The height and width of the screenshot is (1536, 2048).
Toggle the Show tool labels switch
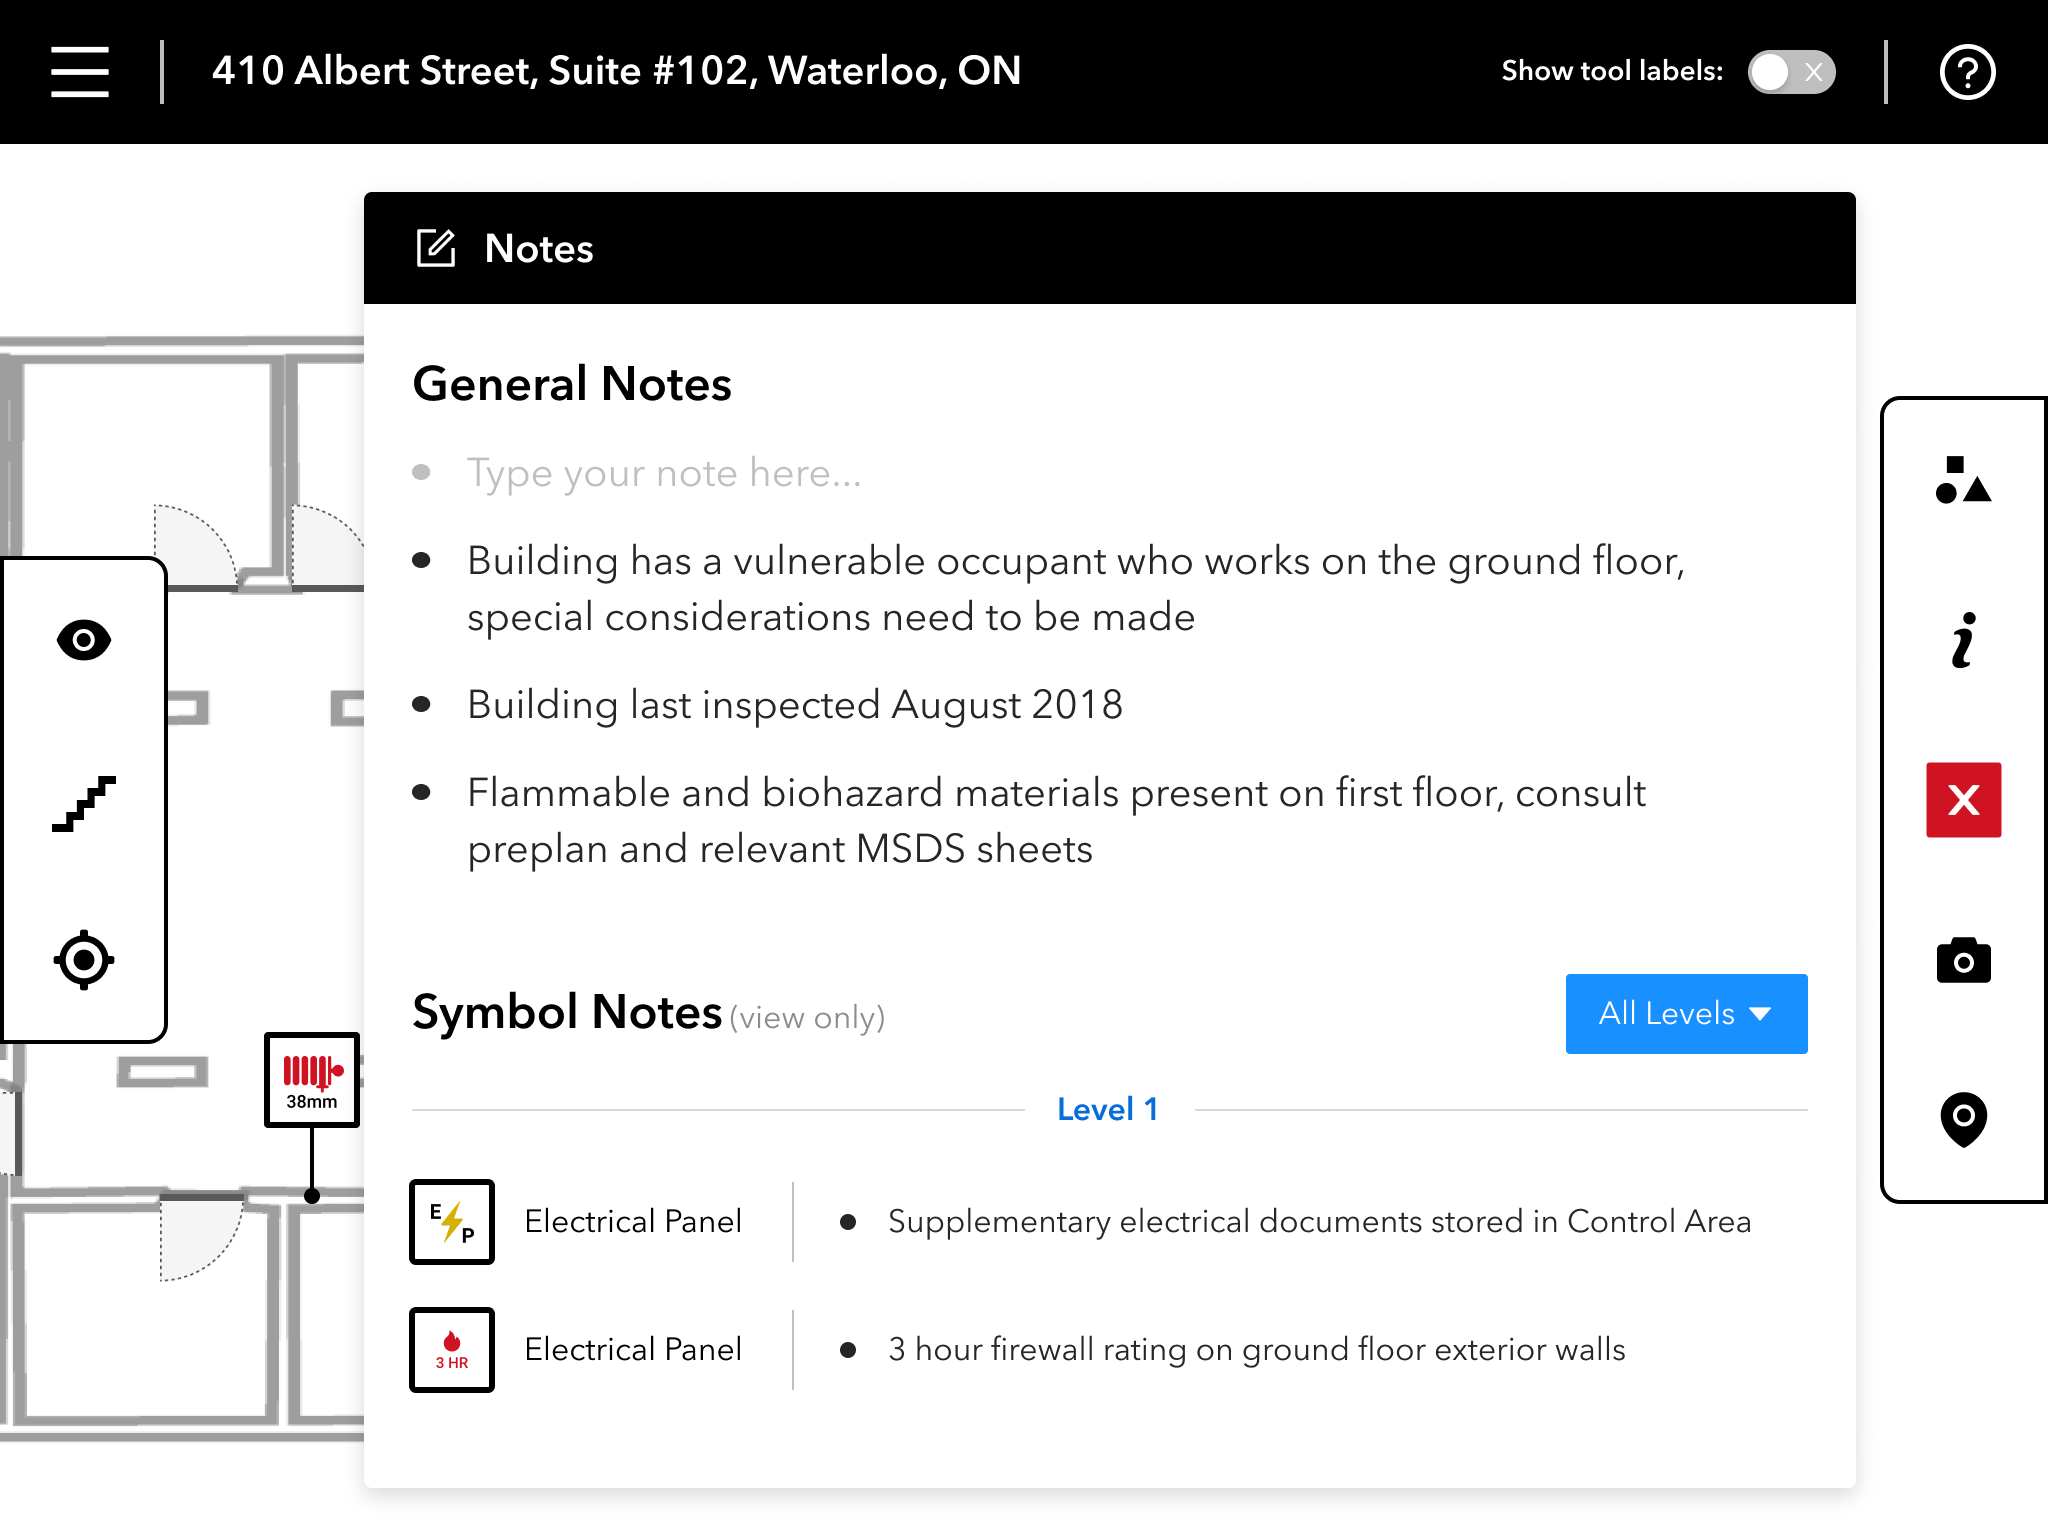pos(1791,72)
